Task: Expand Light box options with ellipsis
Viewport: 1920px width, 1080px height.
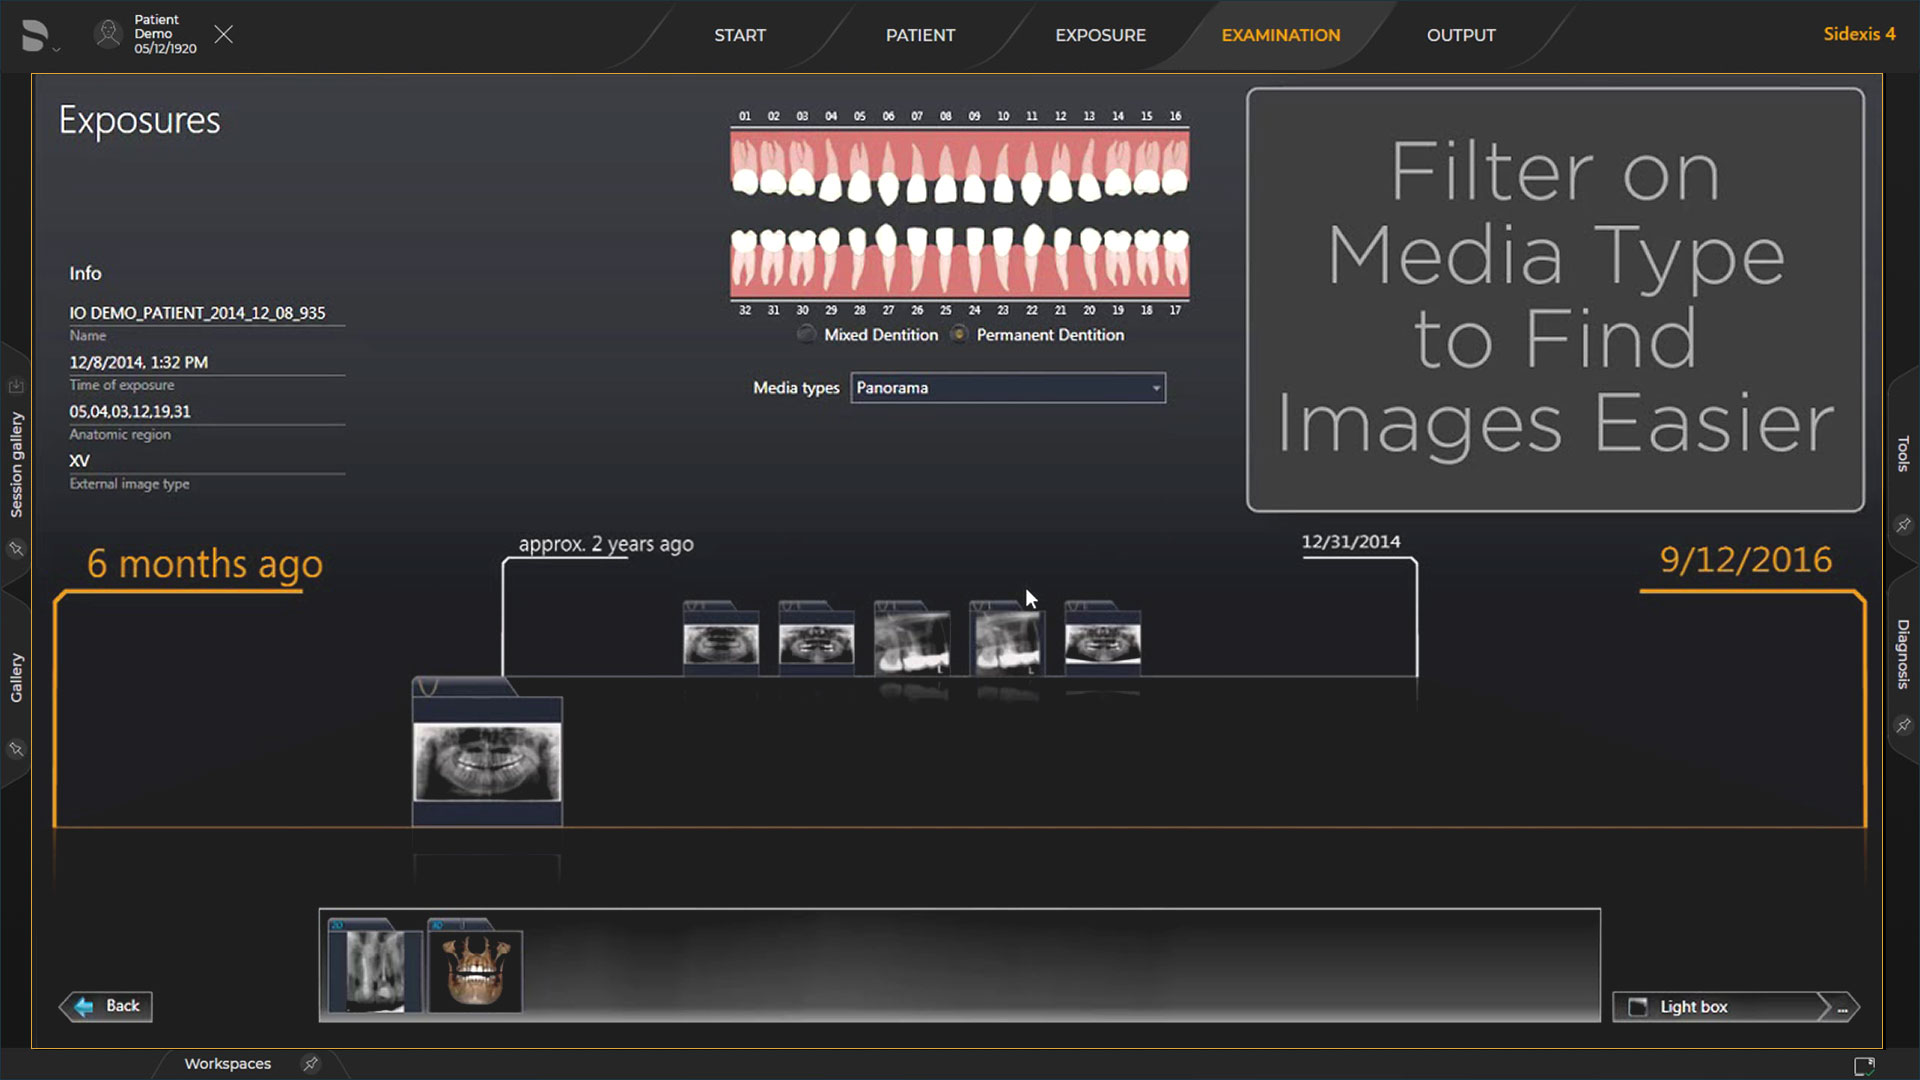Action: tap(1842, 1007)
